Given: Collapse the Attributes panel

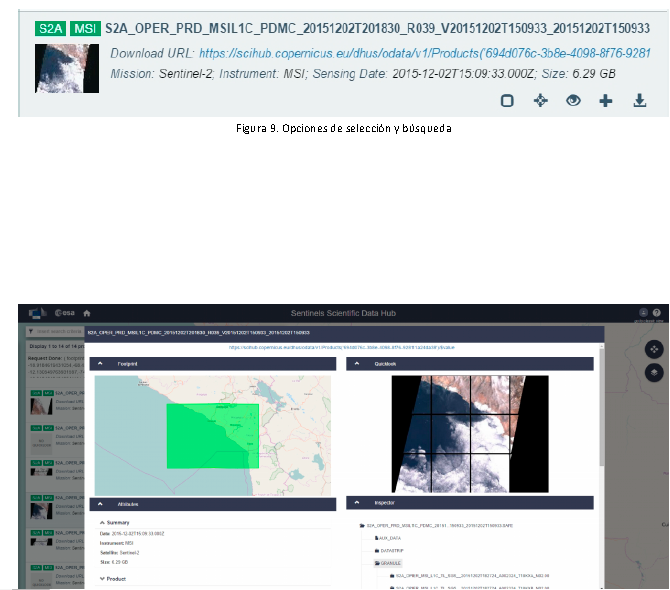Looking at the screenshot, I should tap(100, 504).
